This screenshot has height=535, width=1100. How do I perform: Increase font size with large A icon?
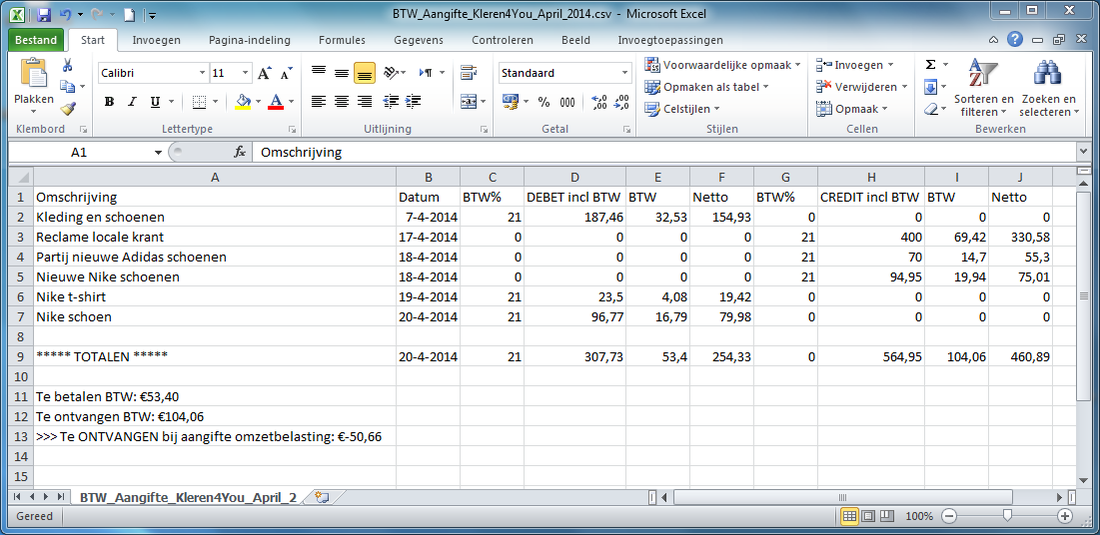pyautogui.click(x=264, y=73)
